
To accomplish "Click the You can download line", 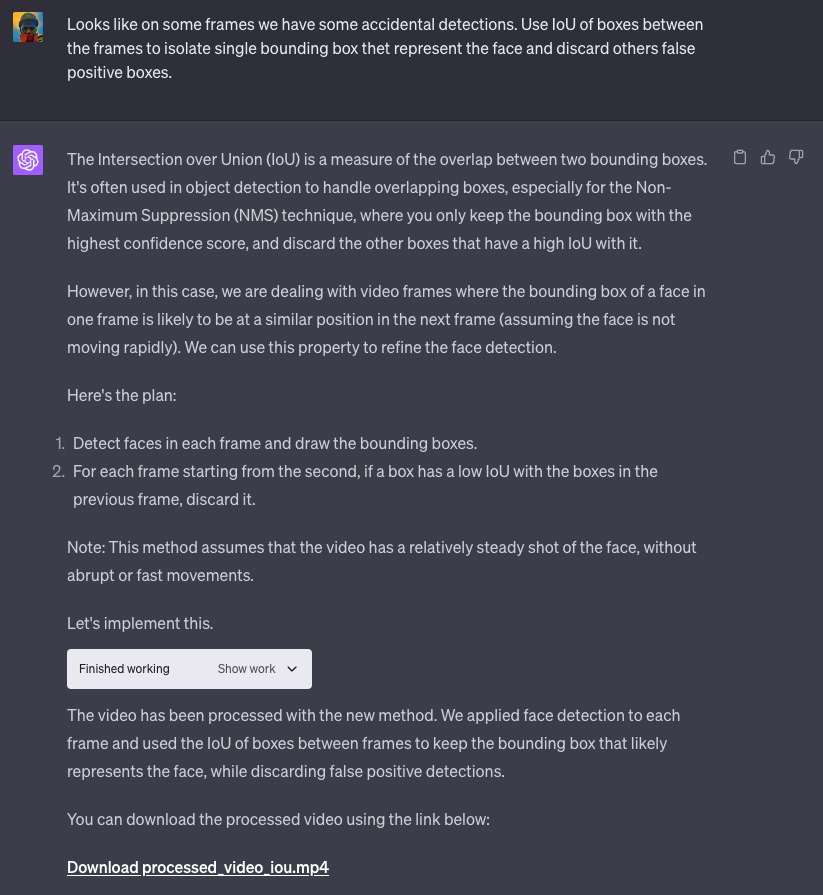I will click(x=278, y=819).
